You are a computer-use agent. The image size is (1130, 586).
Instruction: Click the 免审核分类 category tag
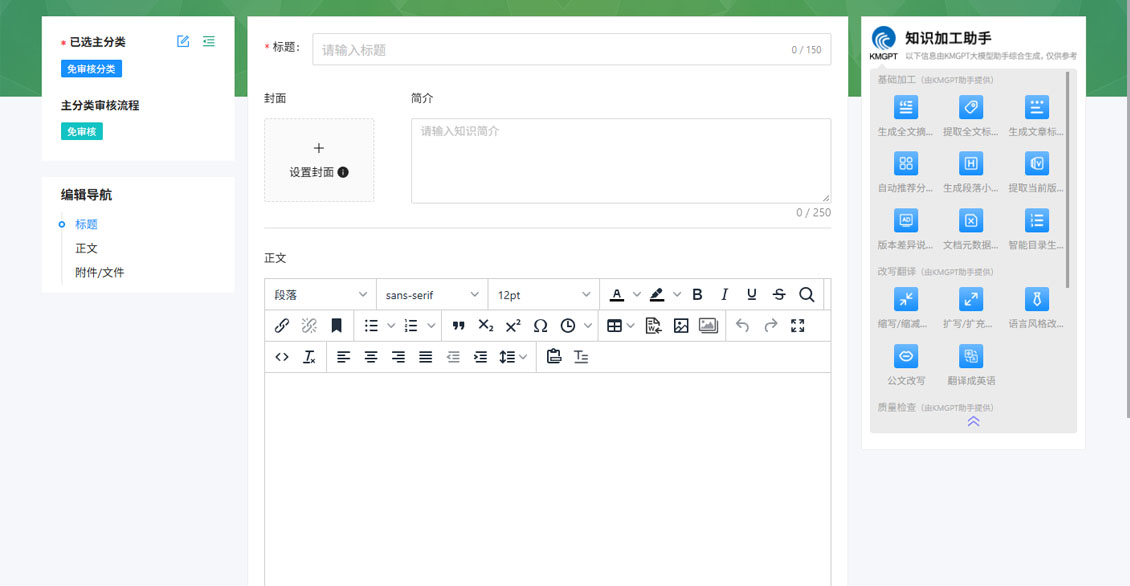(91, 68)
